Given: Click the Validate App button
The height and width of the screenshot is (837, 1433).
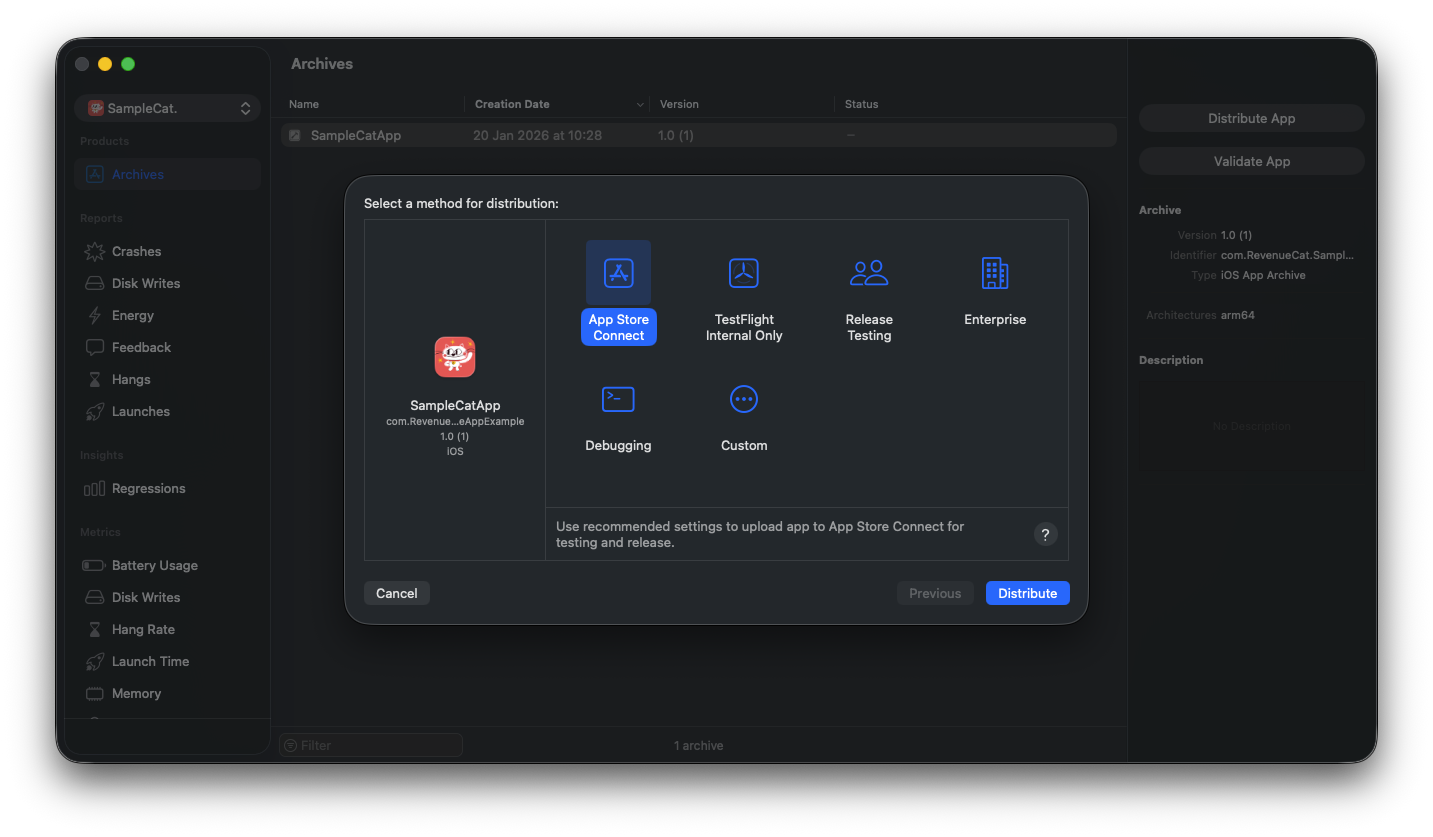Looking at the screenshot, I should 1251,160.
